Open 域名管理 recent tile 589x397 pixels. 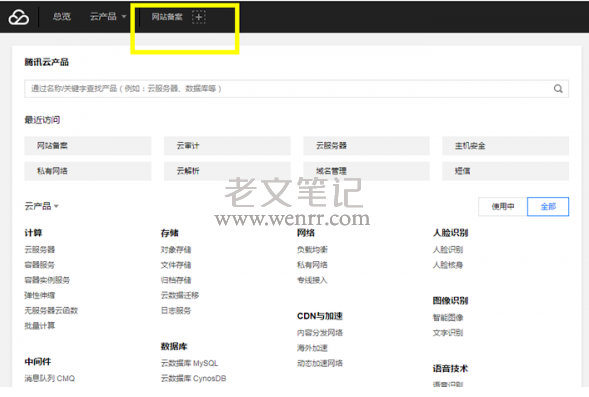(367, 171)
